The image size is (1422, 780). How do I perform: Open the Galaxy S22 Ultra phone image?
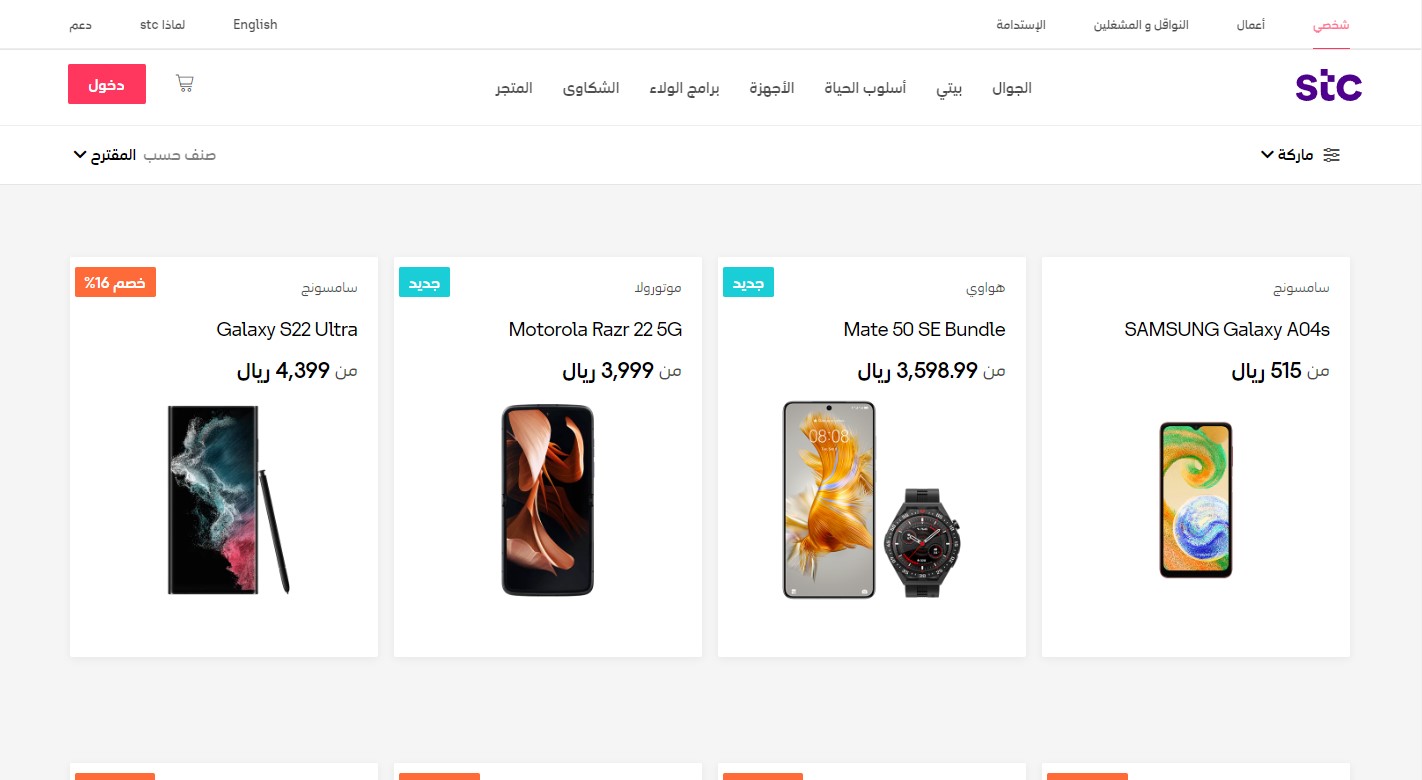pos(229,499)
